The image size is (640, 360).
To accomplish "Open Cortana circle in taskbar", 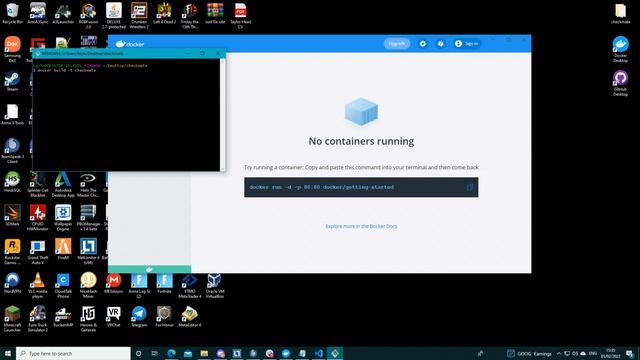I will 138,353.
